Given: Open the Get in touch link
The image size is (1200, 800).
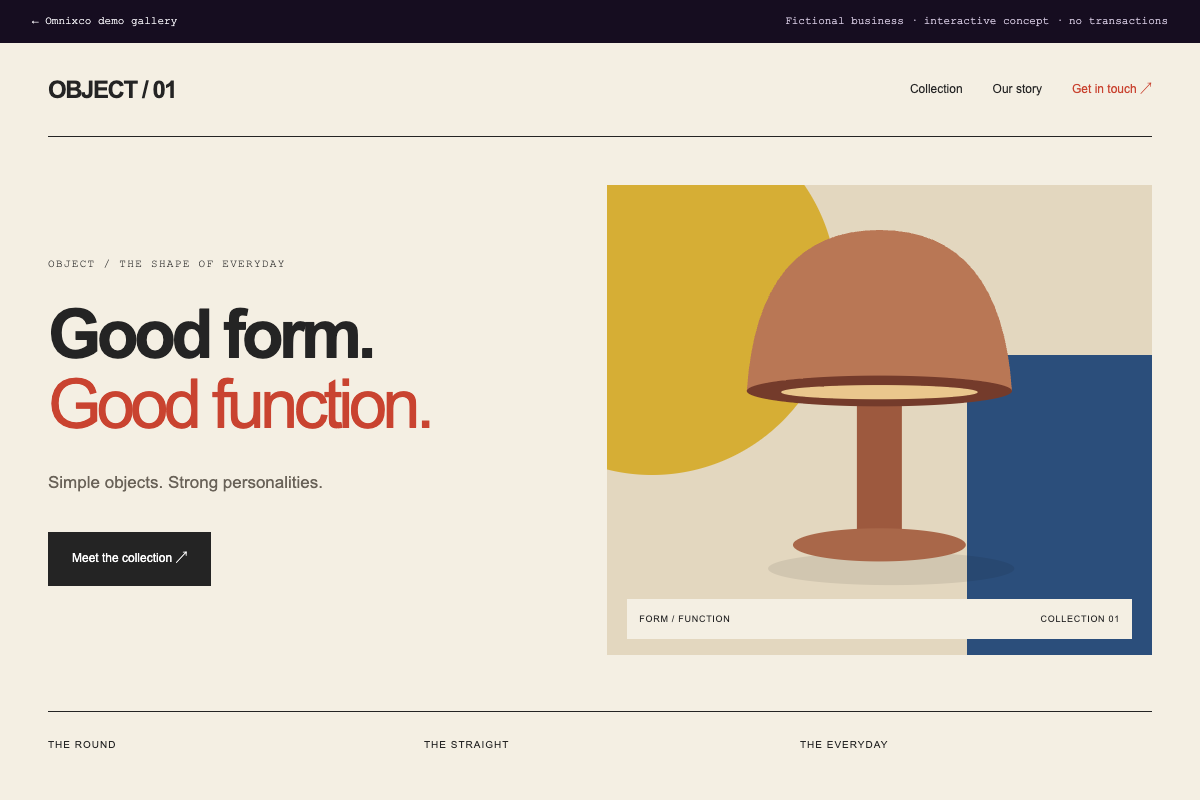Looking at the screenshot, I should 1112,89.
